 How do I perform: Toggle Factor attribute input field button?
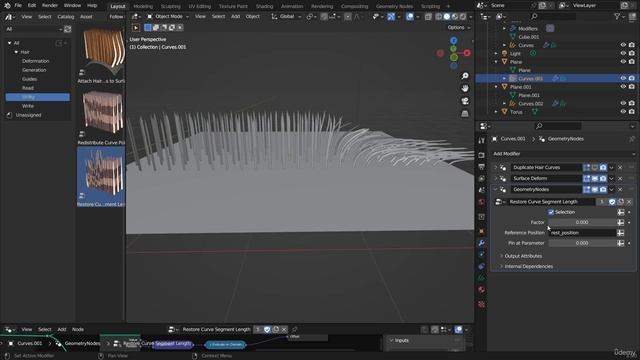coord(620,222)
